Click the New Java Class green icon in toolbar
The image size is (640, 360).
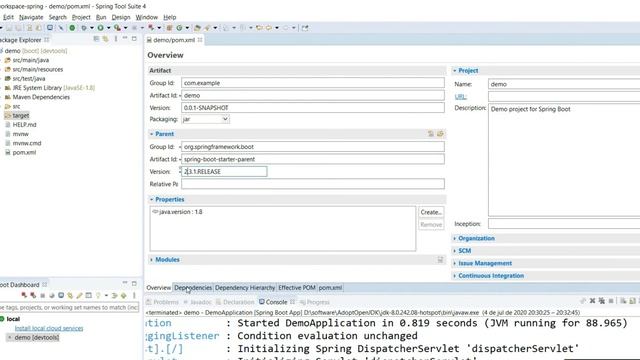click(x=179, y=28)
